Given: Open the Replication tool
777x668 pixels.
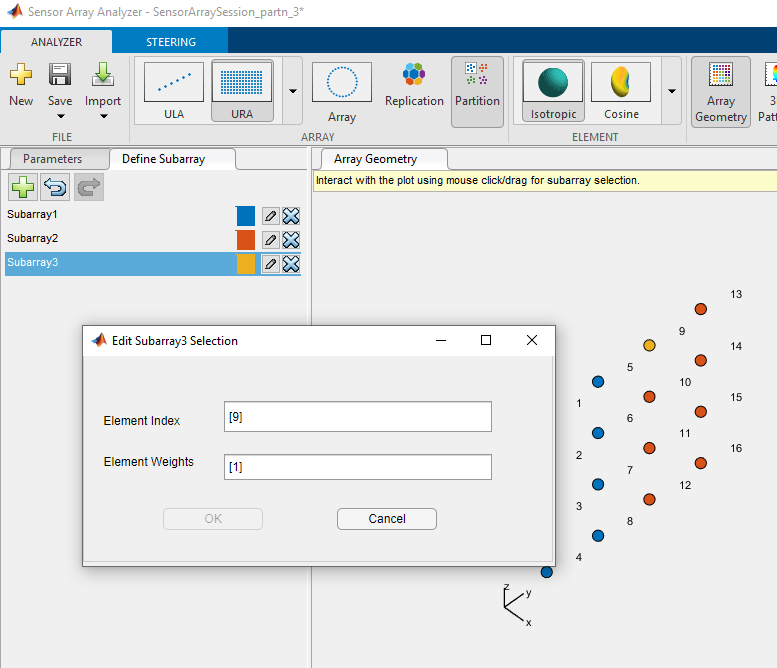Looking at the screenshot, I should [414, 85].
